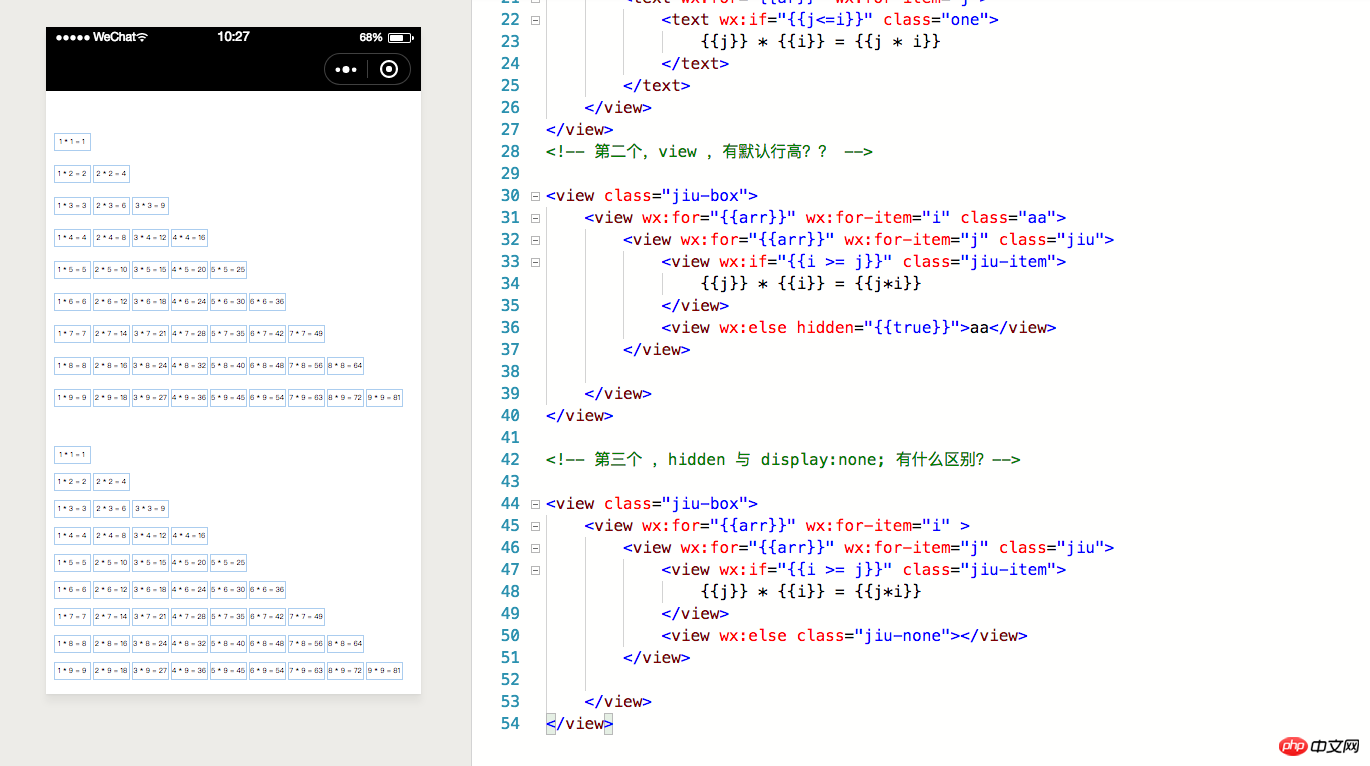Click the expression text on line 48
Viewport: 1370px width, 766px height.
pos(811,591)
